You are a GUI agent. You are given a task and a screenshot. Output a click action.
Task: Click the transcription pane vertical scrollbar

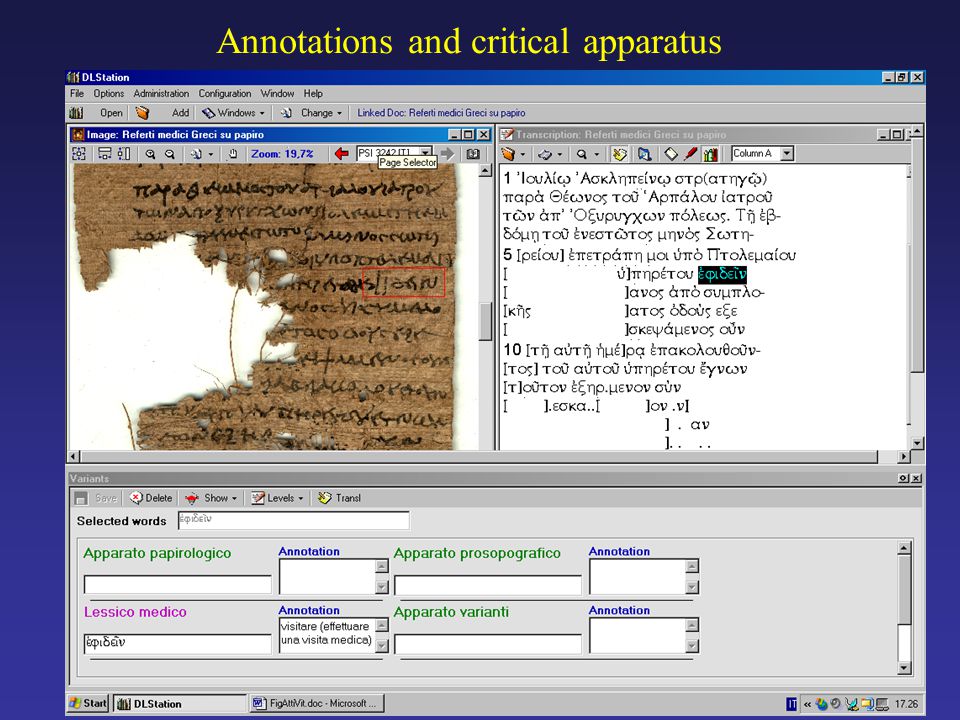coord(917,288)
